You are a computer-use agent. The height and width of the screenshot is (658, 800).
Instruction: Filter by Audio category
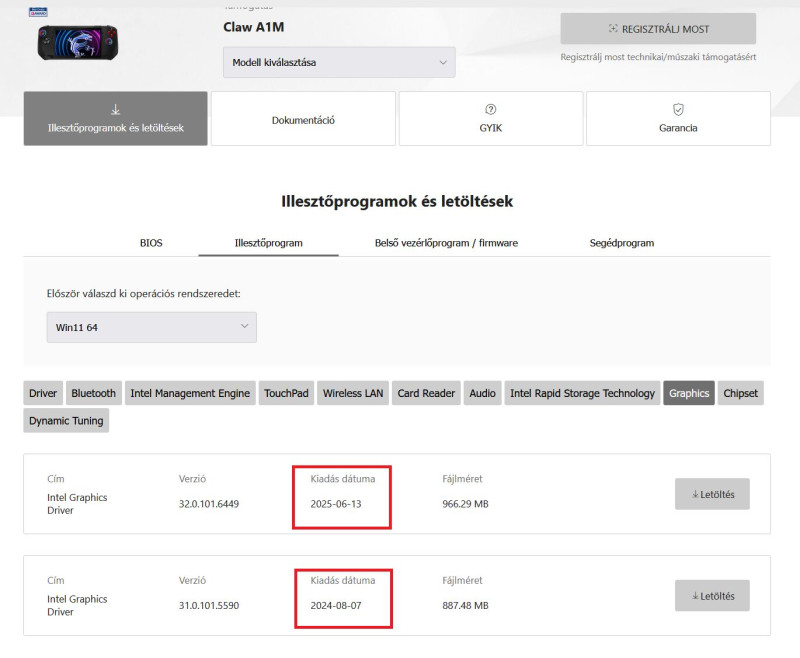[x=482, y=393]
